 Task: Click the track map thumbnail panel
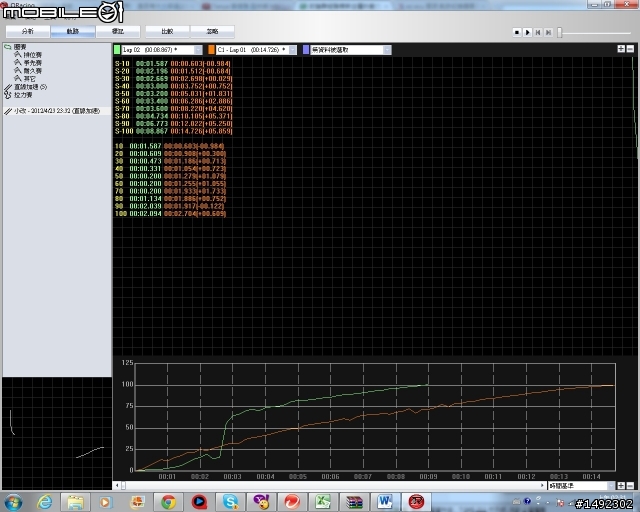[x=57, y=433]
